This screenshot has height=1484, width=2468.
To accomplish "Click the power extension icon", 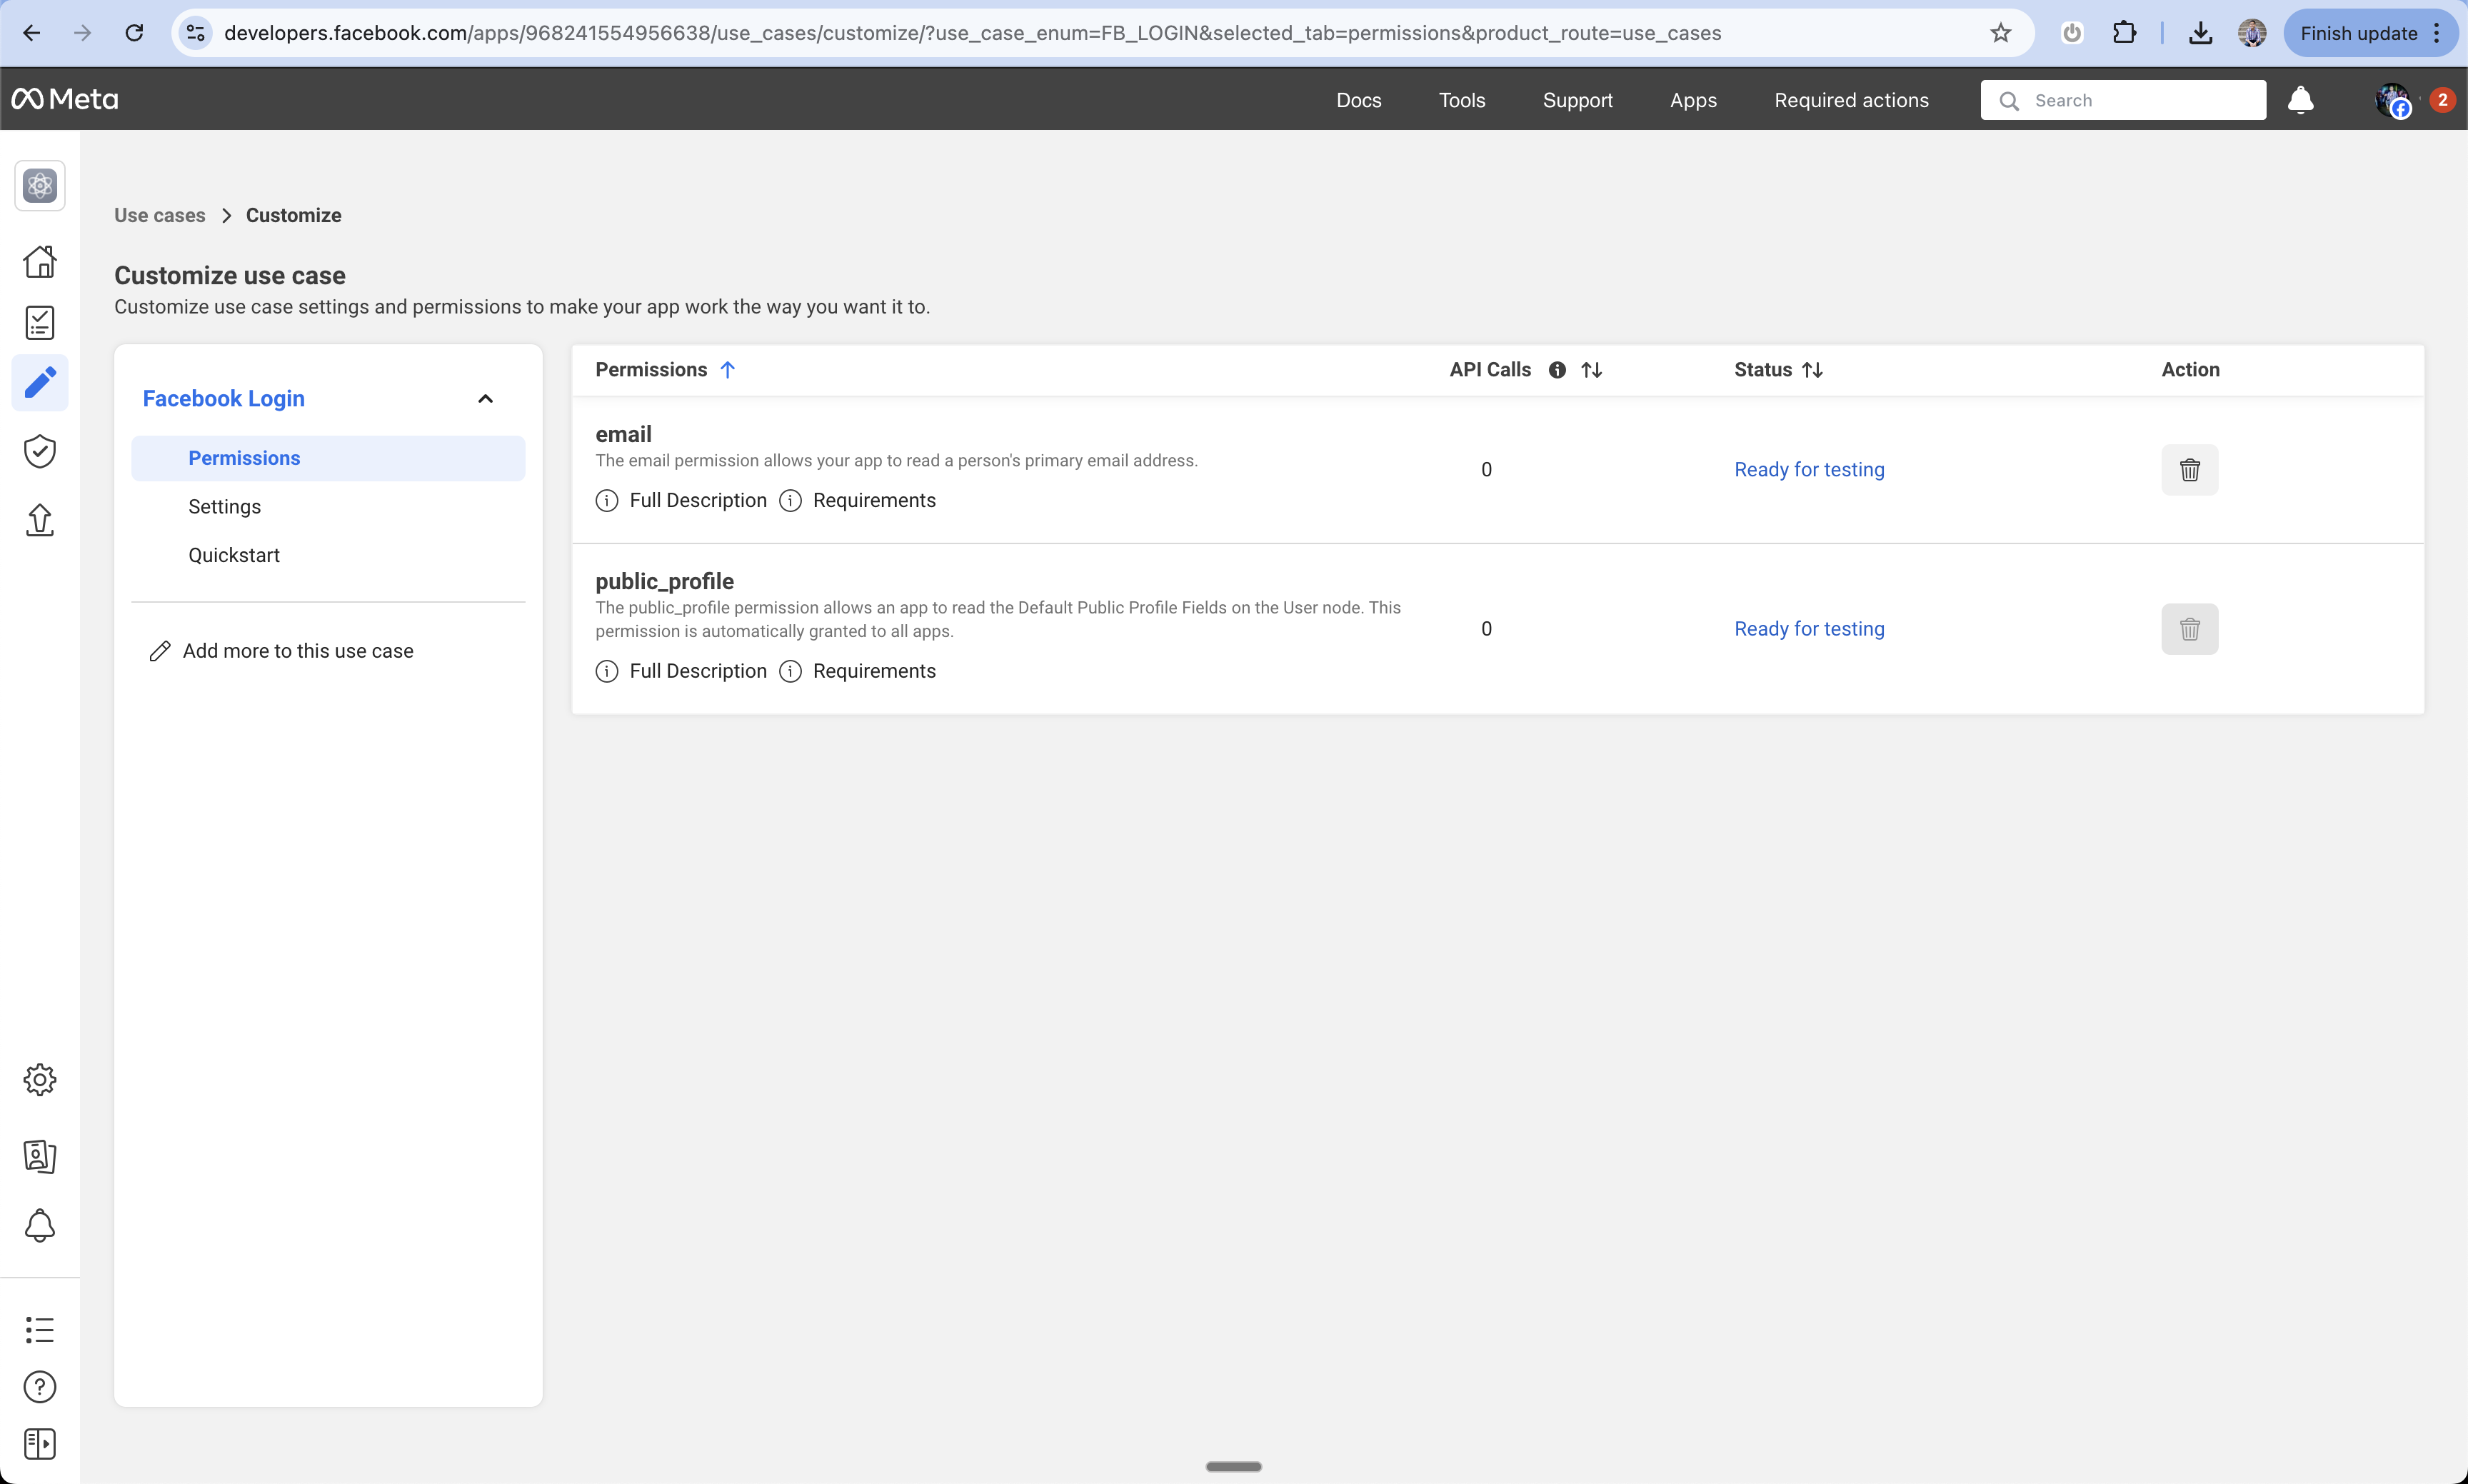I will coord(2072,33).
